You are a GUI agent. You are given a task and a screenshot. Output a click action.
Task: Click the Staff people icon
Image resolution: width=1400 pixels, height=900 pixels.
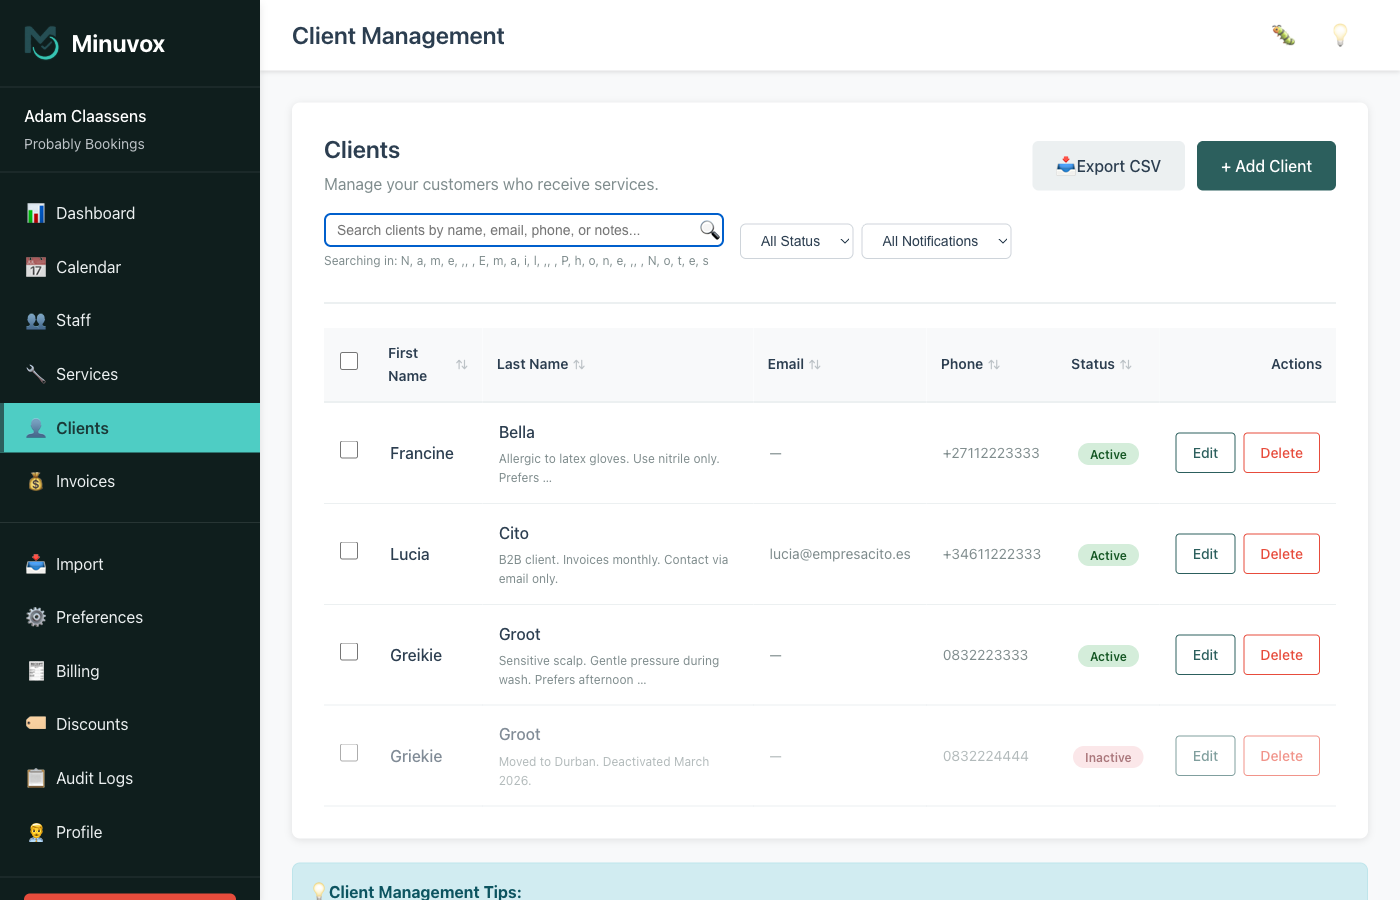tap(37, 320)
